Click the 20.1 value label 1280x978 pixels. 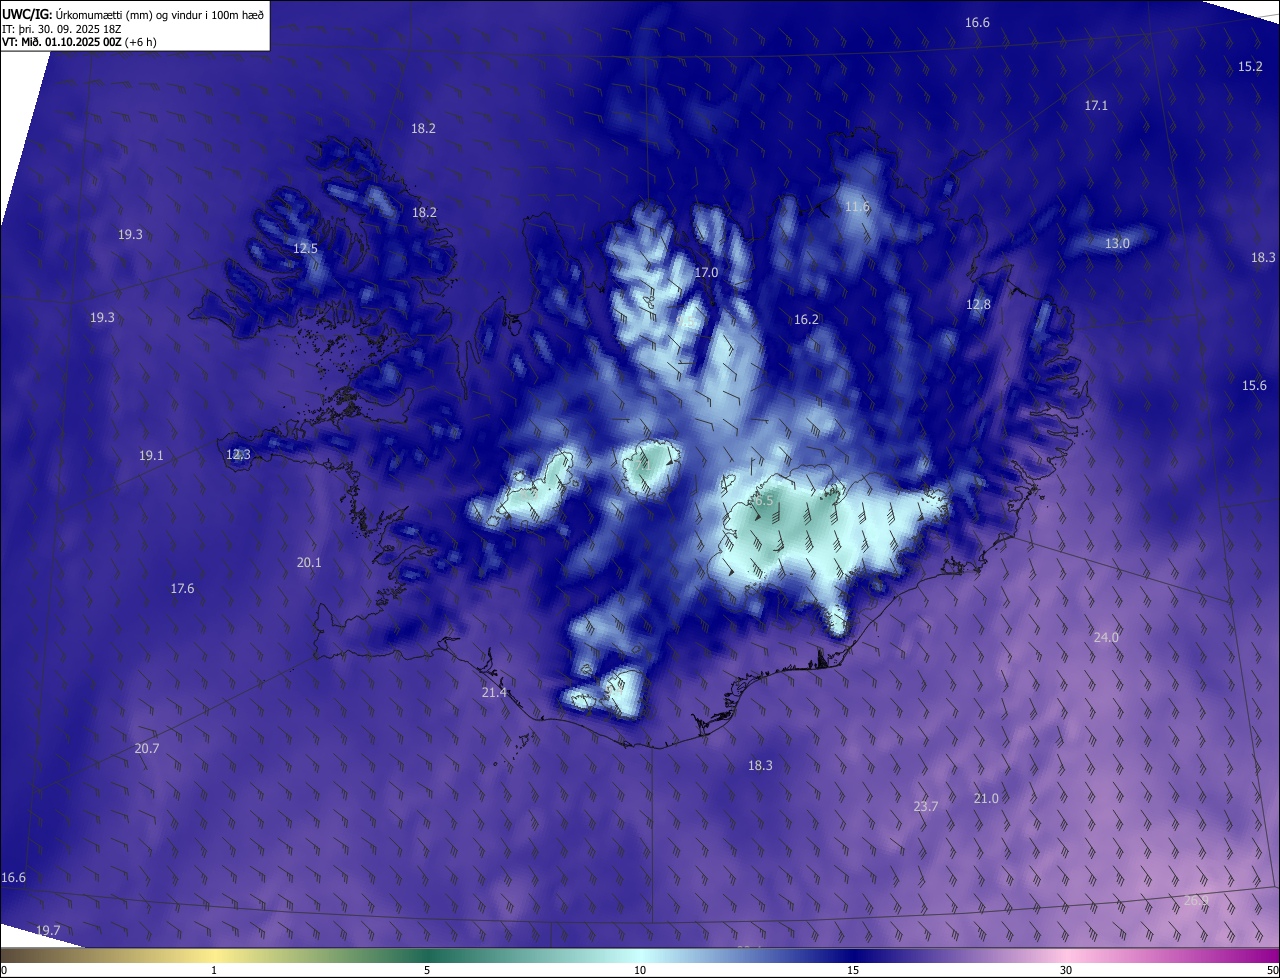pos(309,563)
